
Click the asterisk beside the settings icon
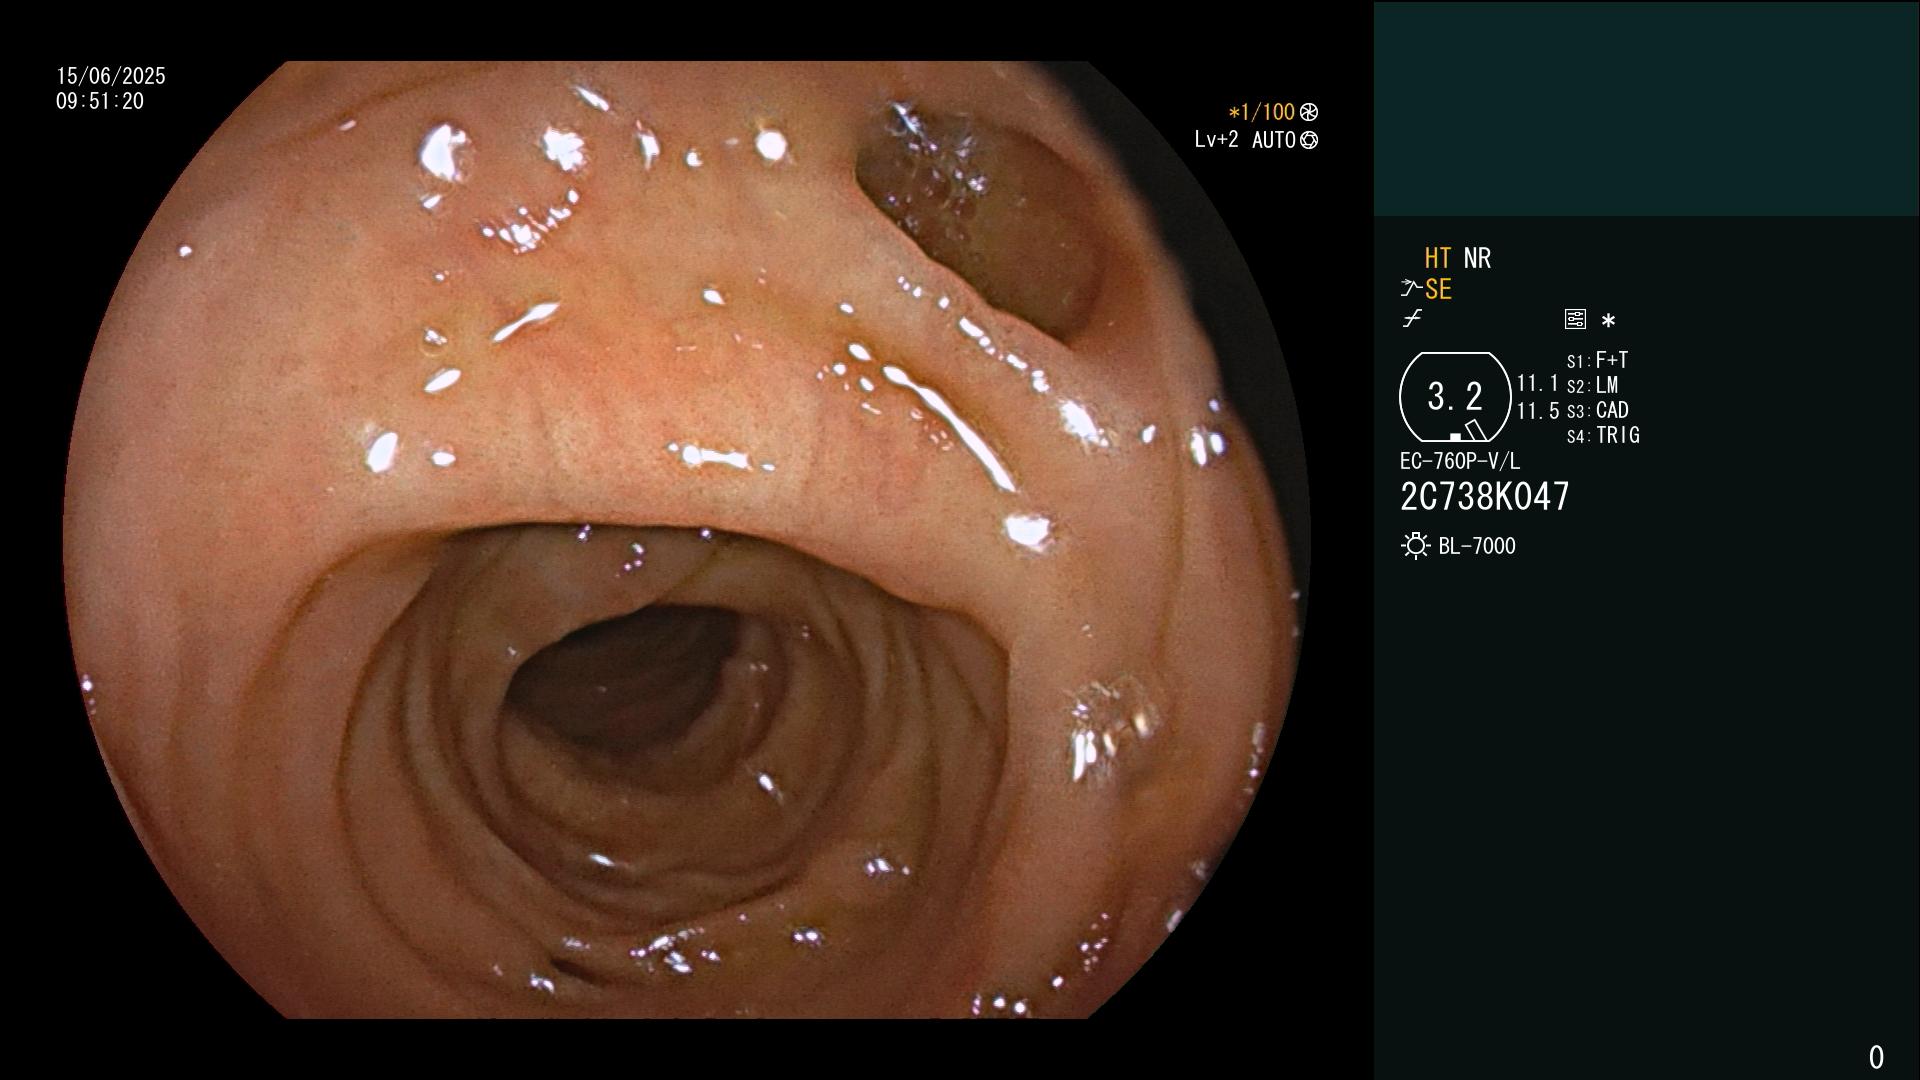(x=1608, y=320)
